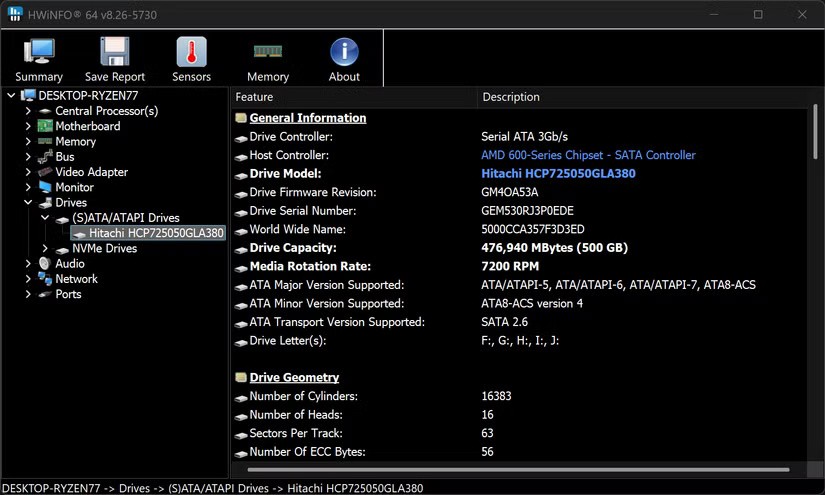Open the Summary toolbar icon
This screenshot has width=825, height=495.
tap(39, 52)
